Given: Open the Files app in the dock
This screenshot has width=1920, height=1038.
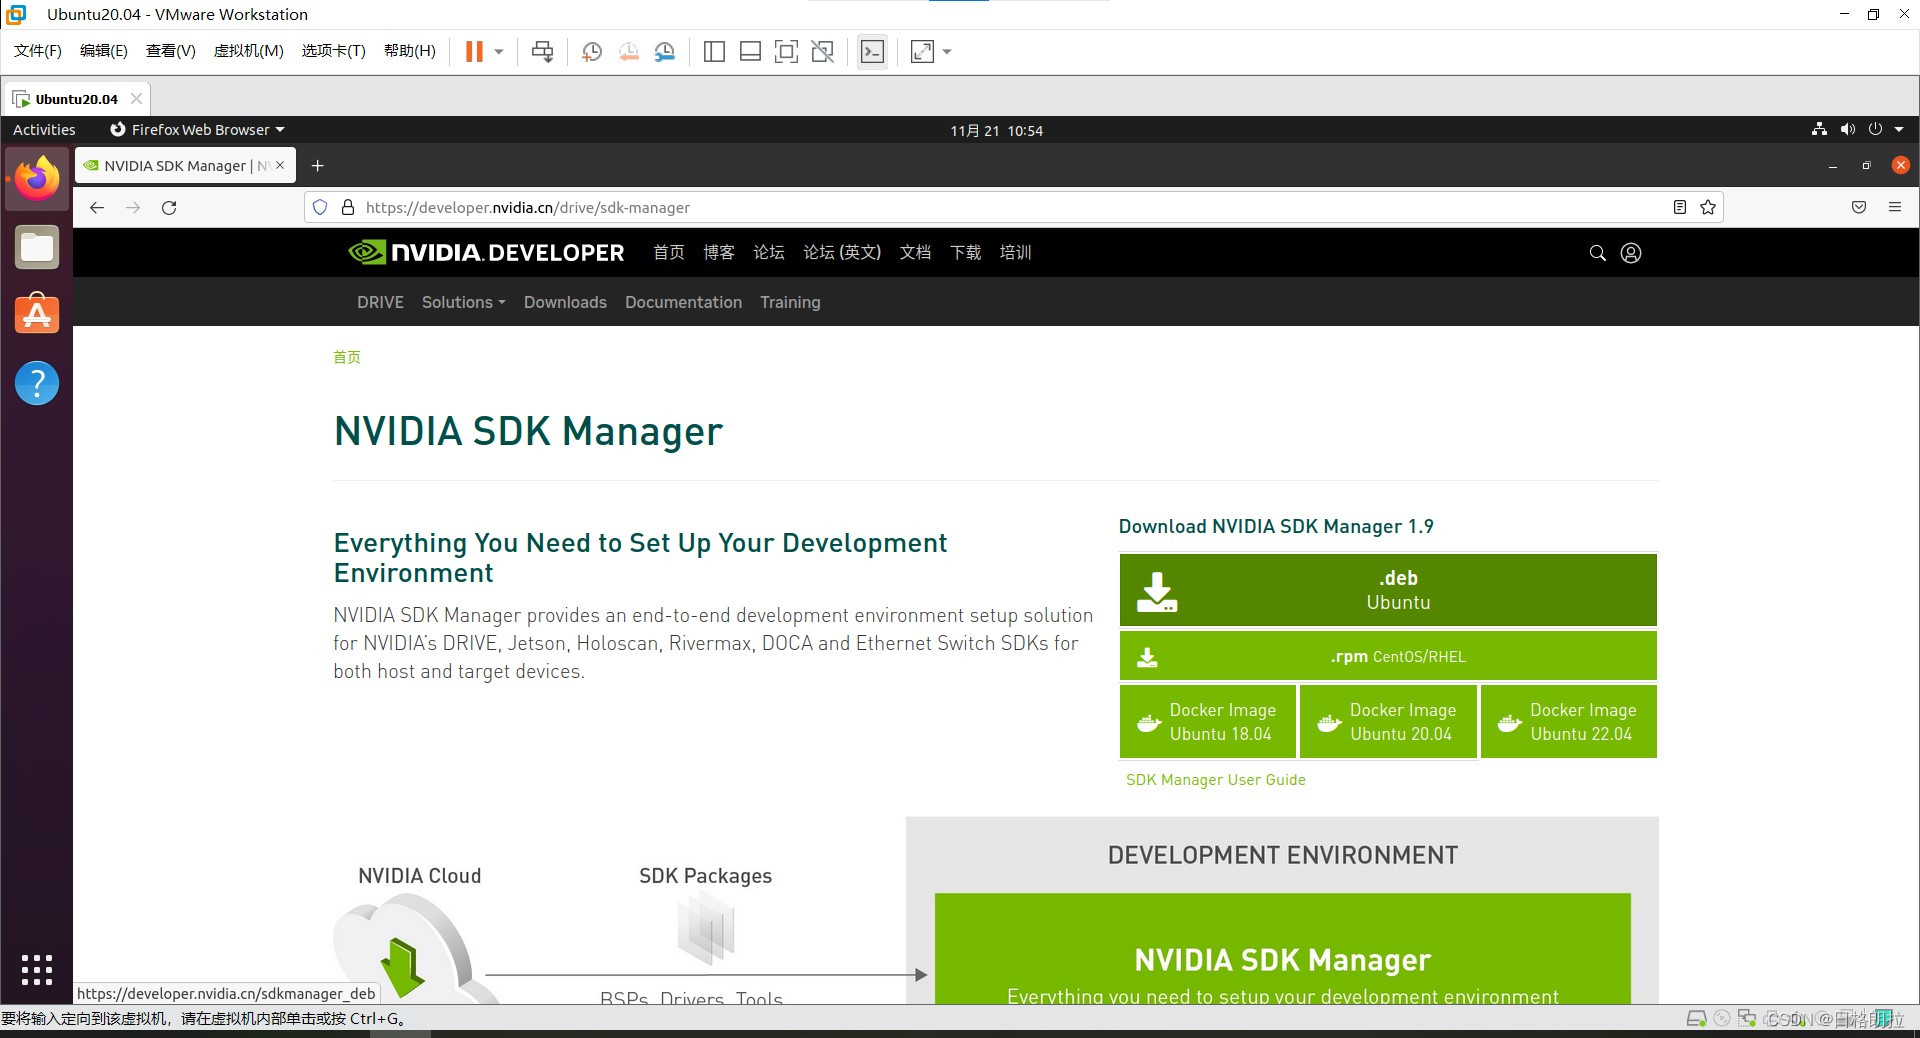Looking at the screenshot, I should tap(37, 247).
